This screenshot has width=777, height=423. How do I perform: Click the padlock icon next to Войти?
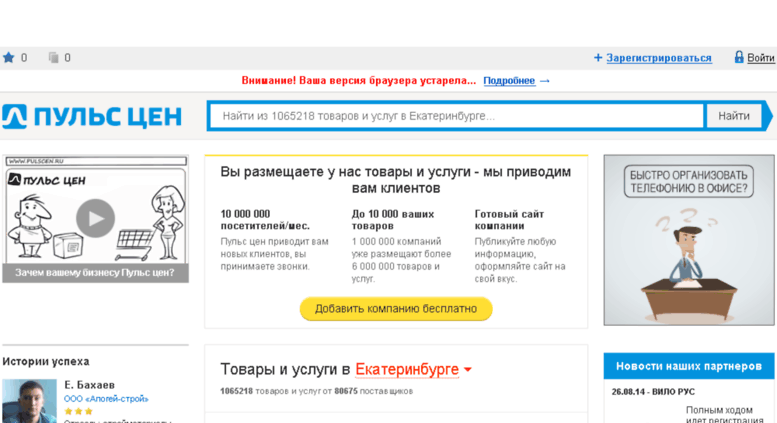(x=739, y=57)
